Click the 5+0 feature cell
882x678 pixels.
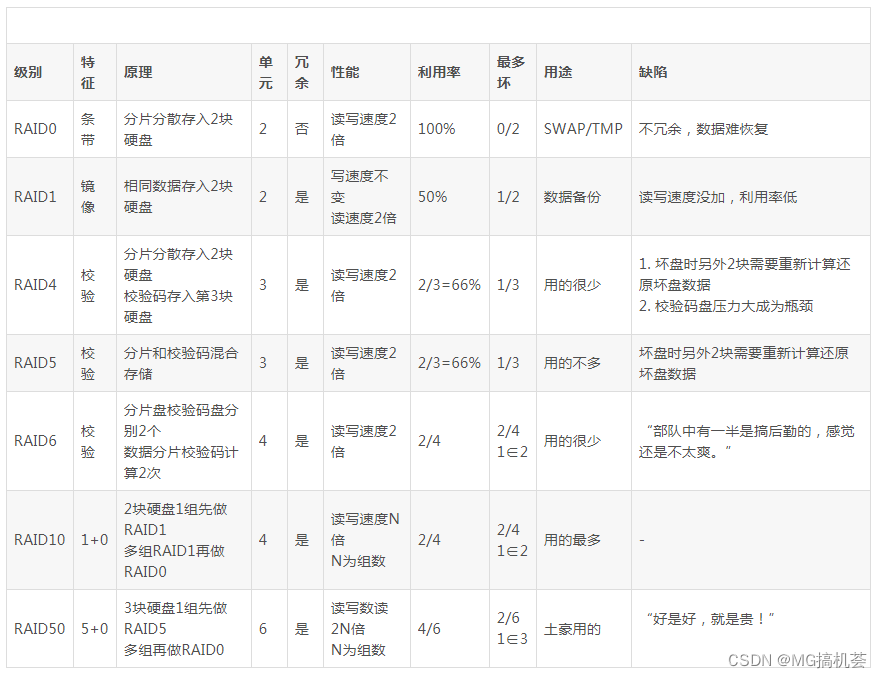[95, 628]
